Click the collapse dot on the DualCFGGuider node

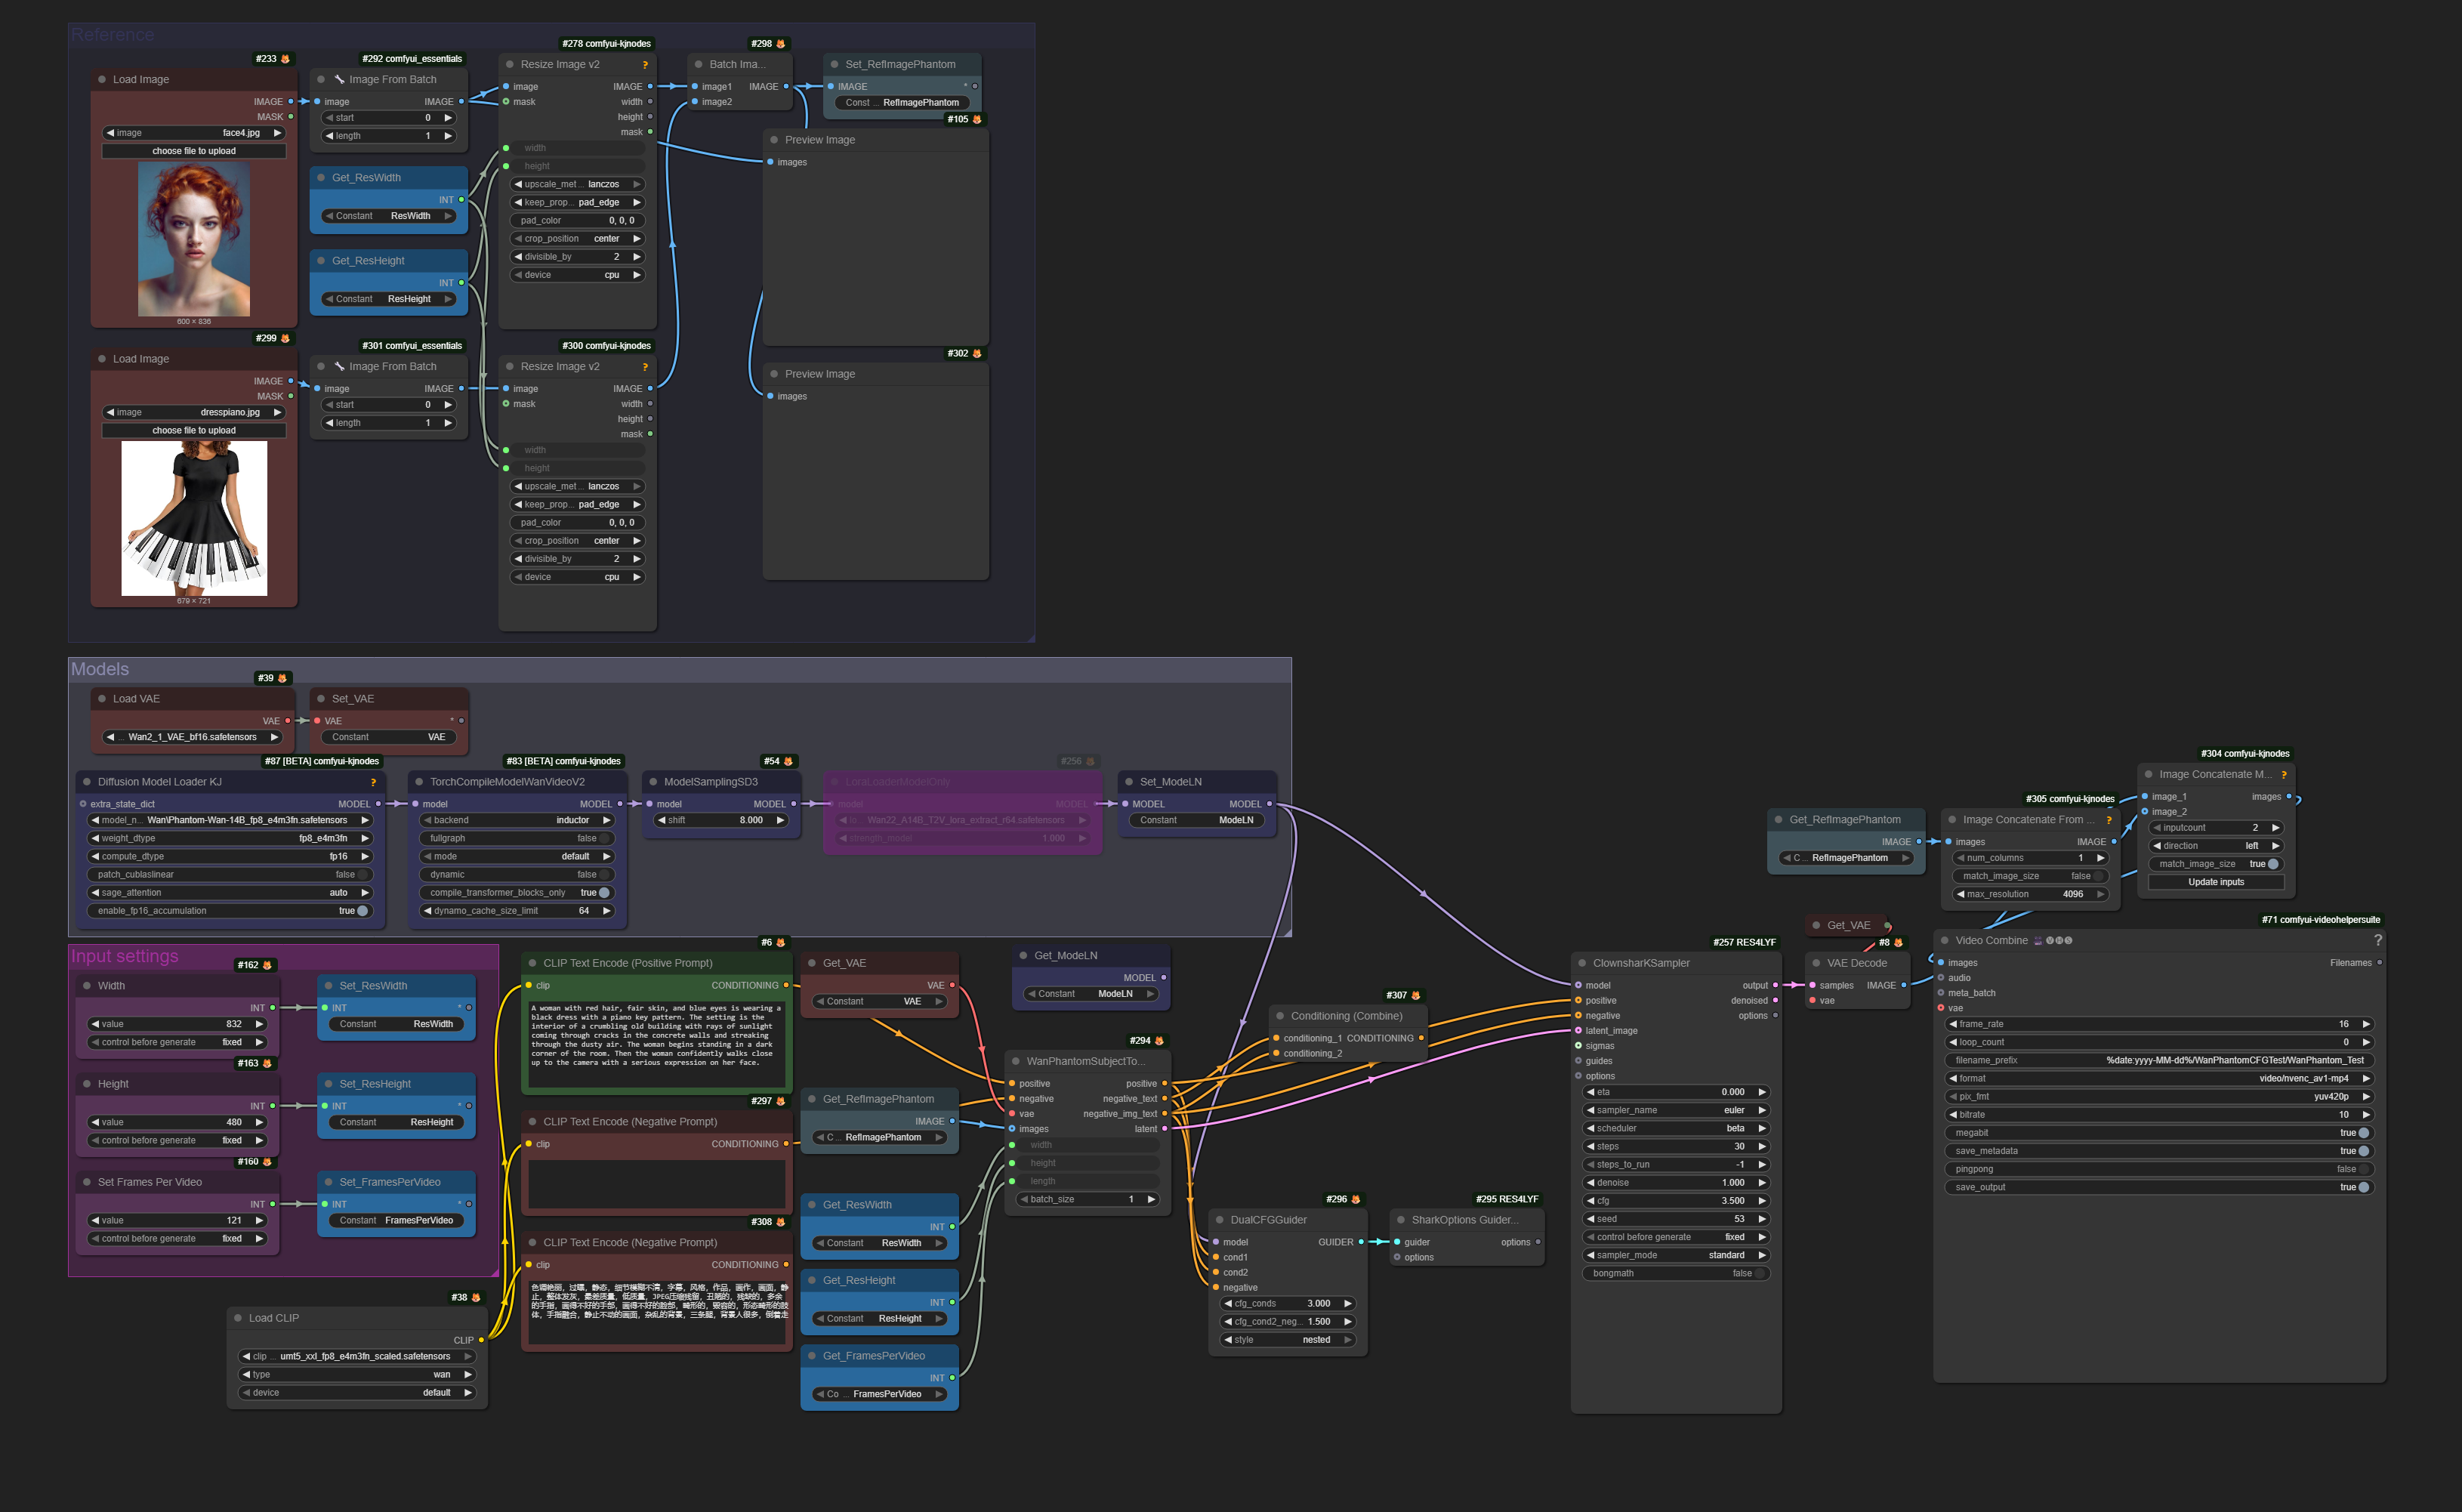pos(1219,1220)
